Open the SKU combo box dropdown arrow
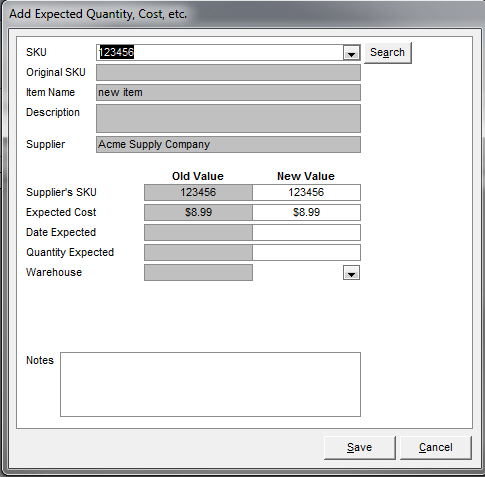This screenshot has width=485, height=477. [351, 53]
